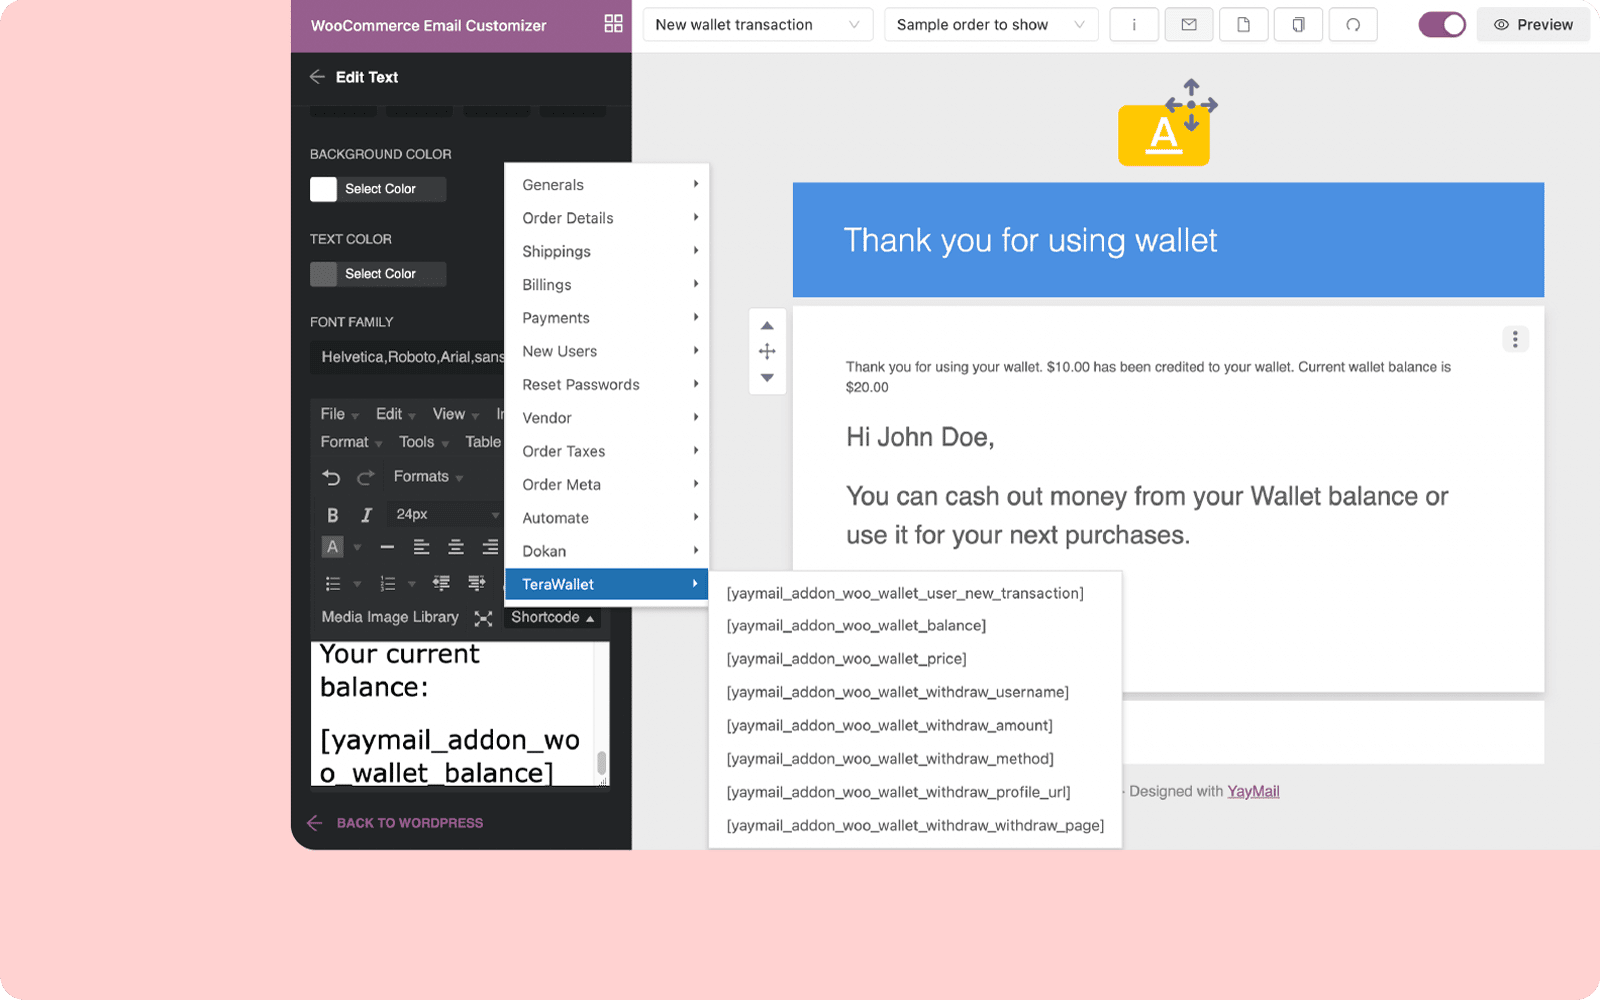Move the element down with the arrow
This screenshot has height=1000, width=1600.
(767, 378)
